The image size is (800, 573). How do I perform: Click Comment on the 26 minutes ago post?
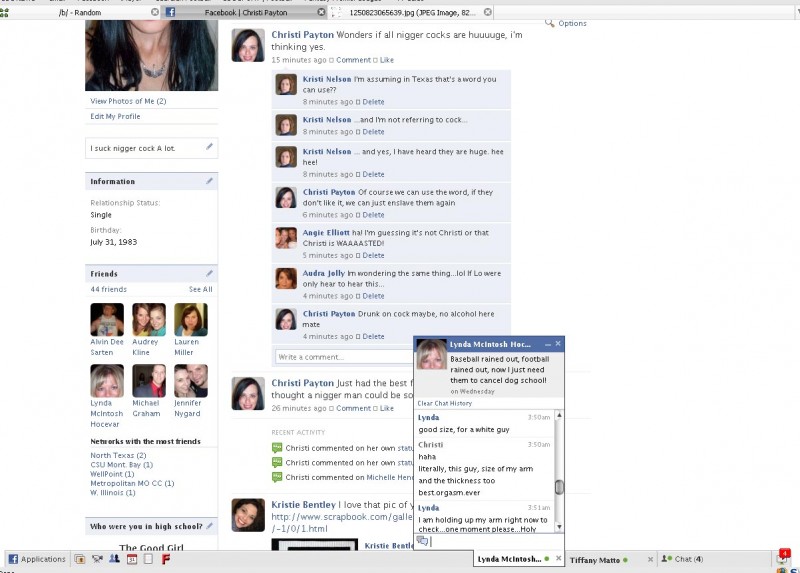click(353, 408)
